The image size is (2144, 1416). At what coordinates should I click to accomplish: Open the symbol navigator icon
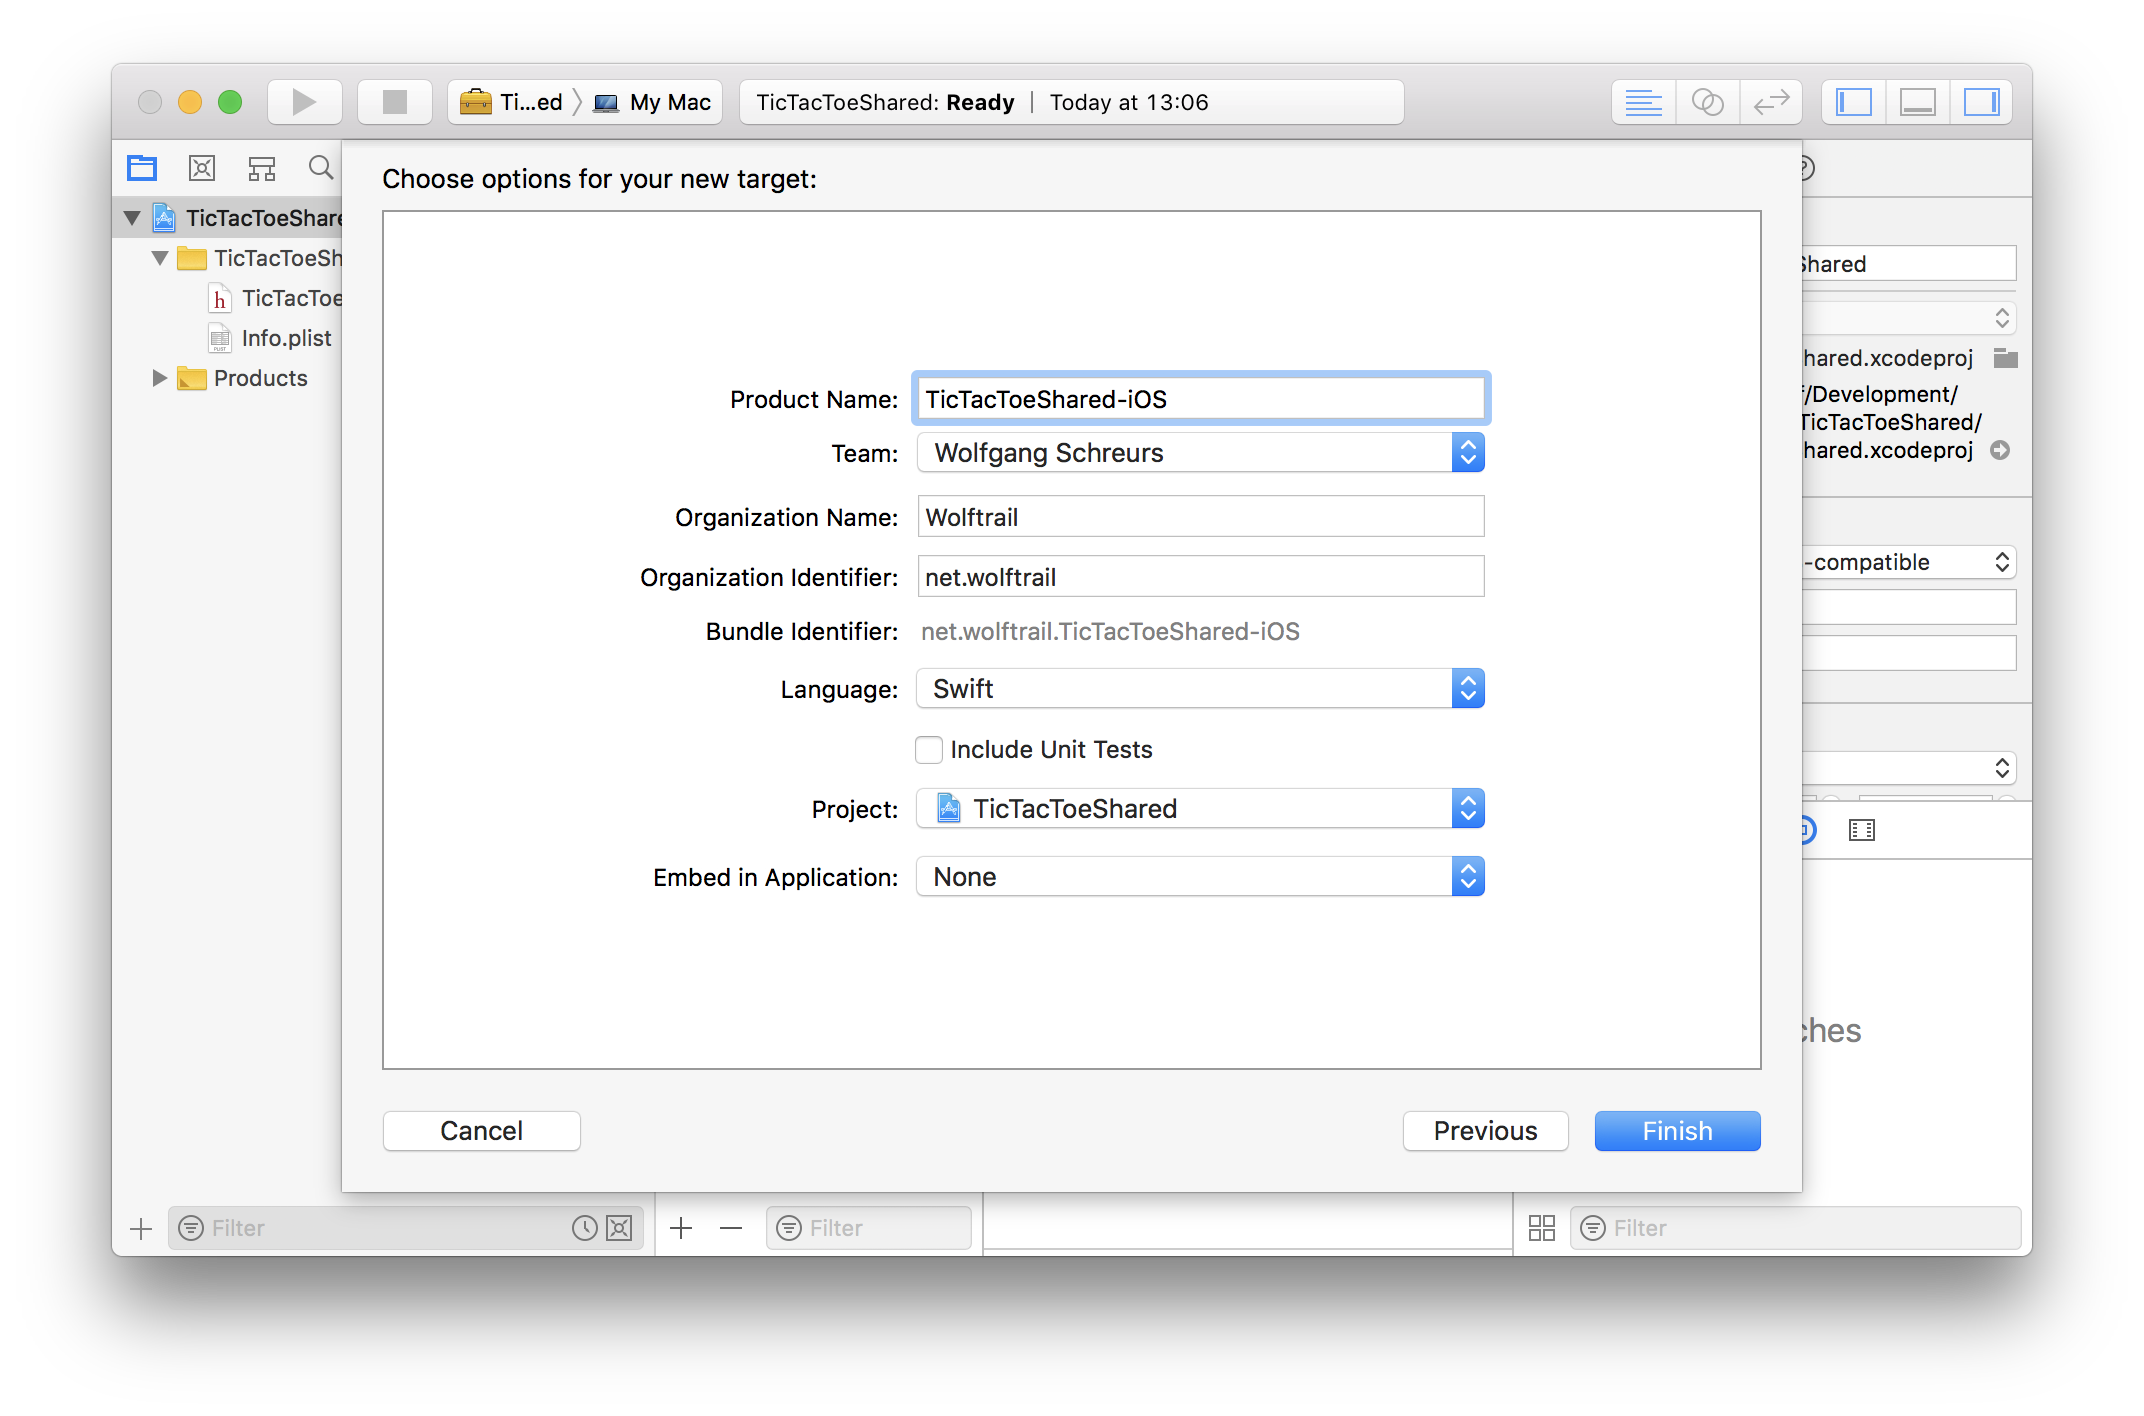coord(261,168)
